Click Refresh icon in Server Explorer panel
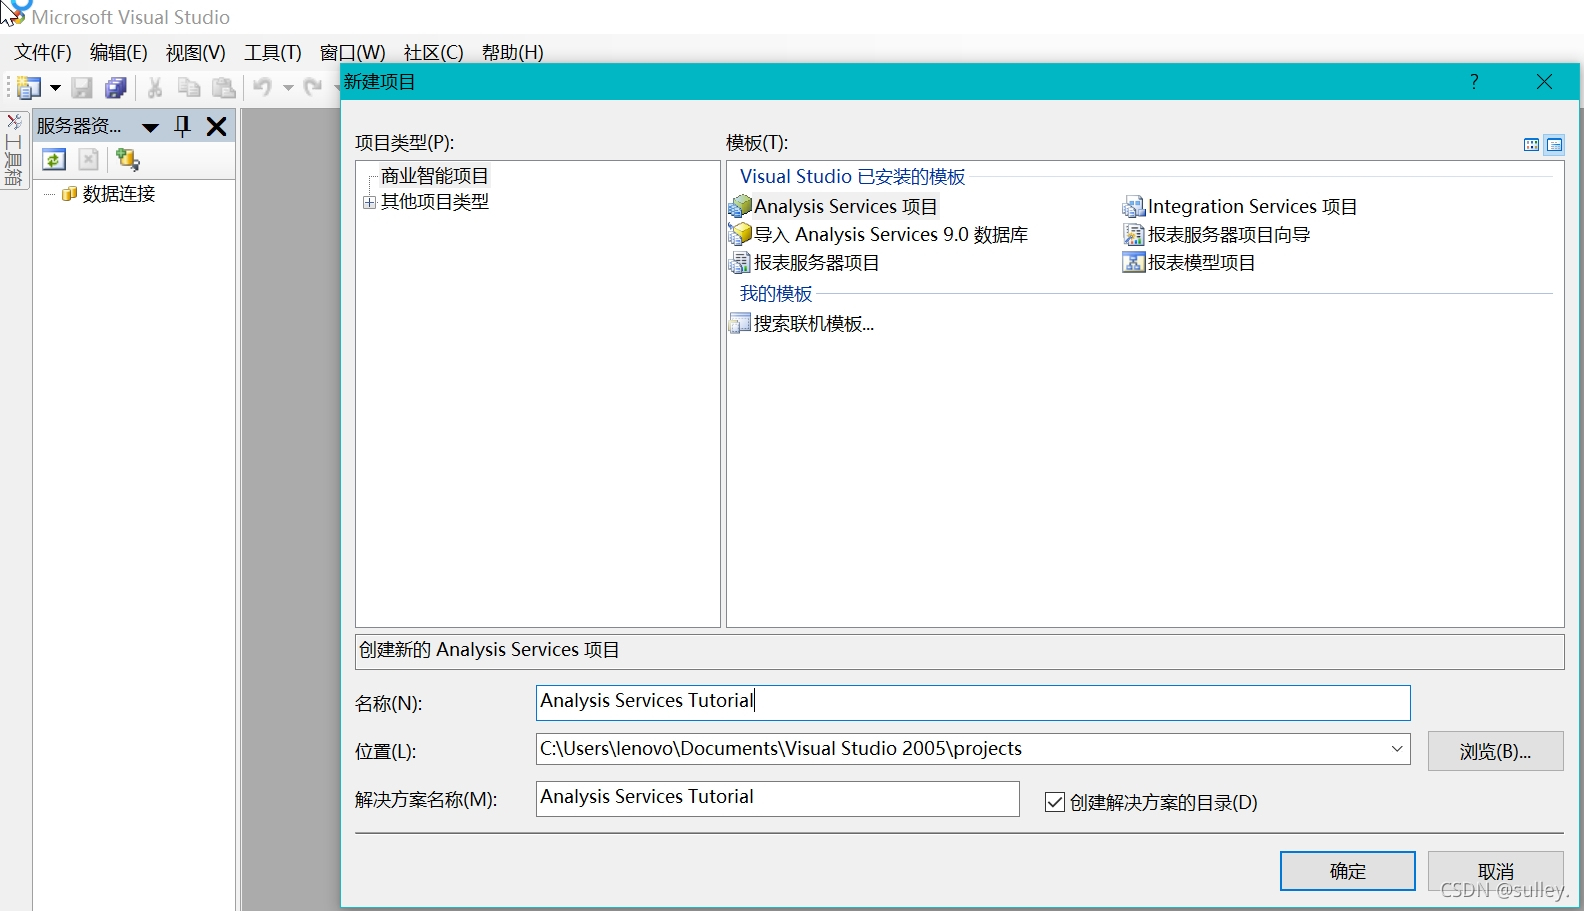 tap(54, 160)
